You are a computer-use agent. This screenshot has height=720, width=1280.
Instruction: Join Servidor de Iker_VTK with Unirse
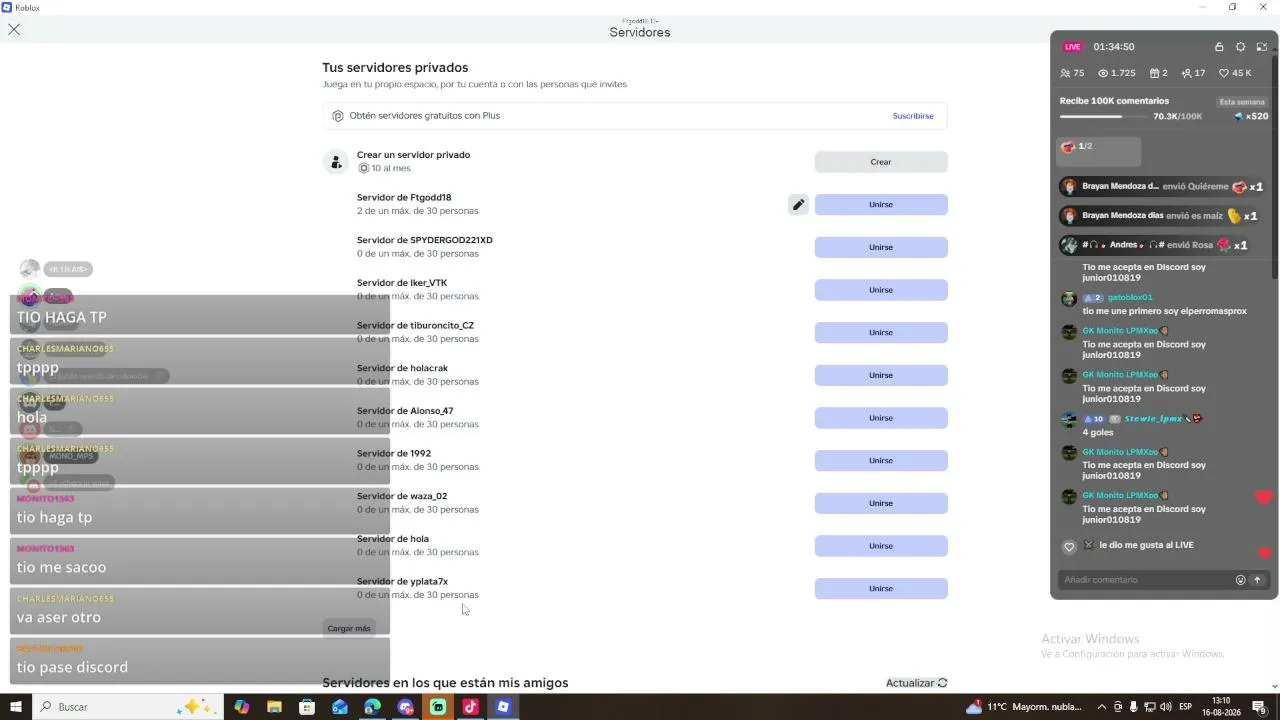881,290
